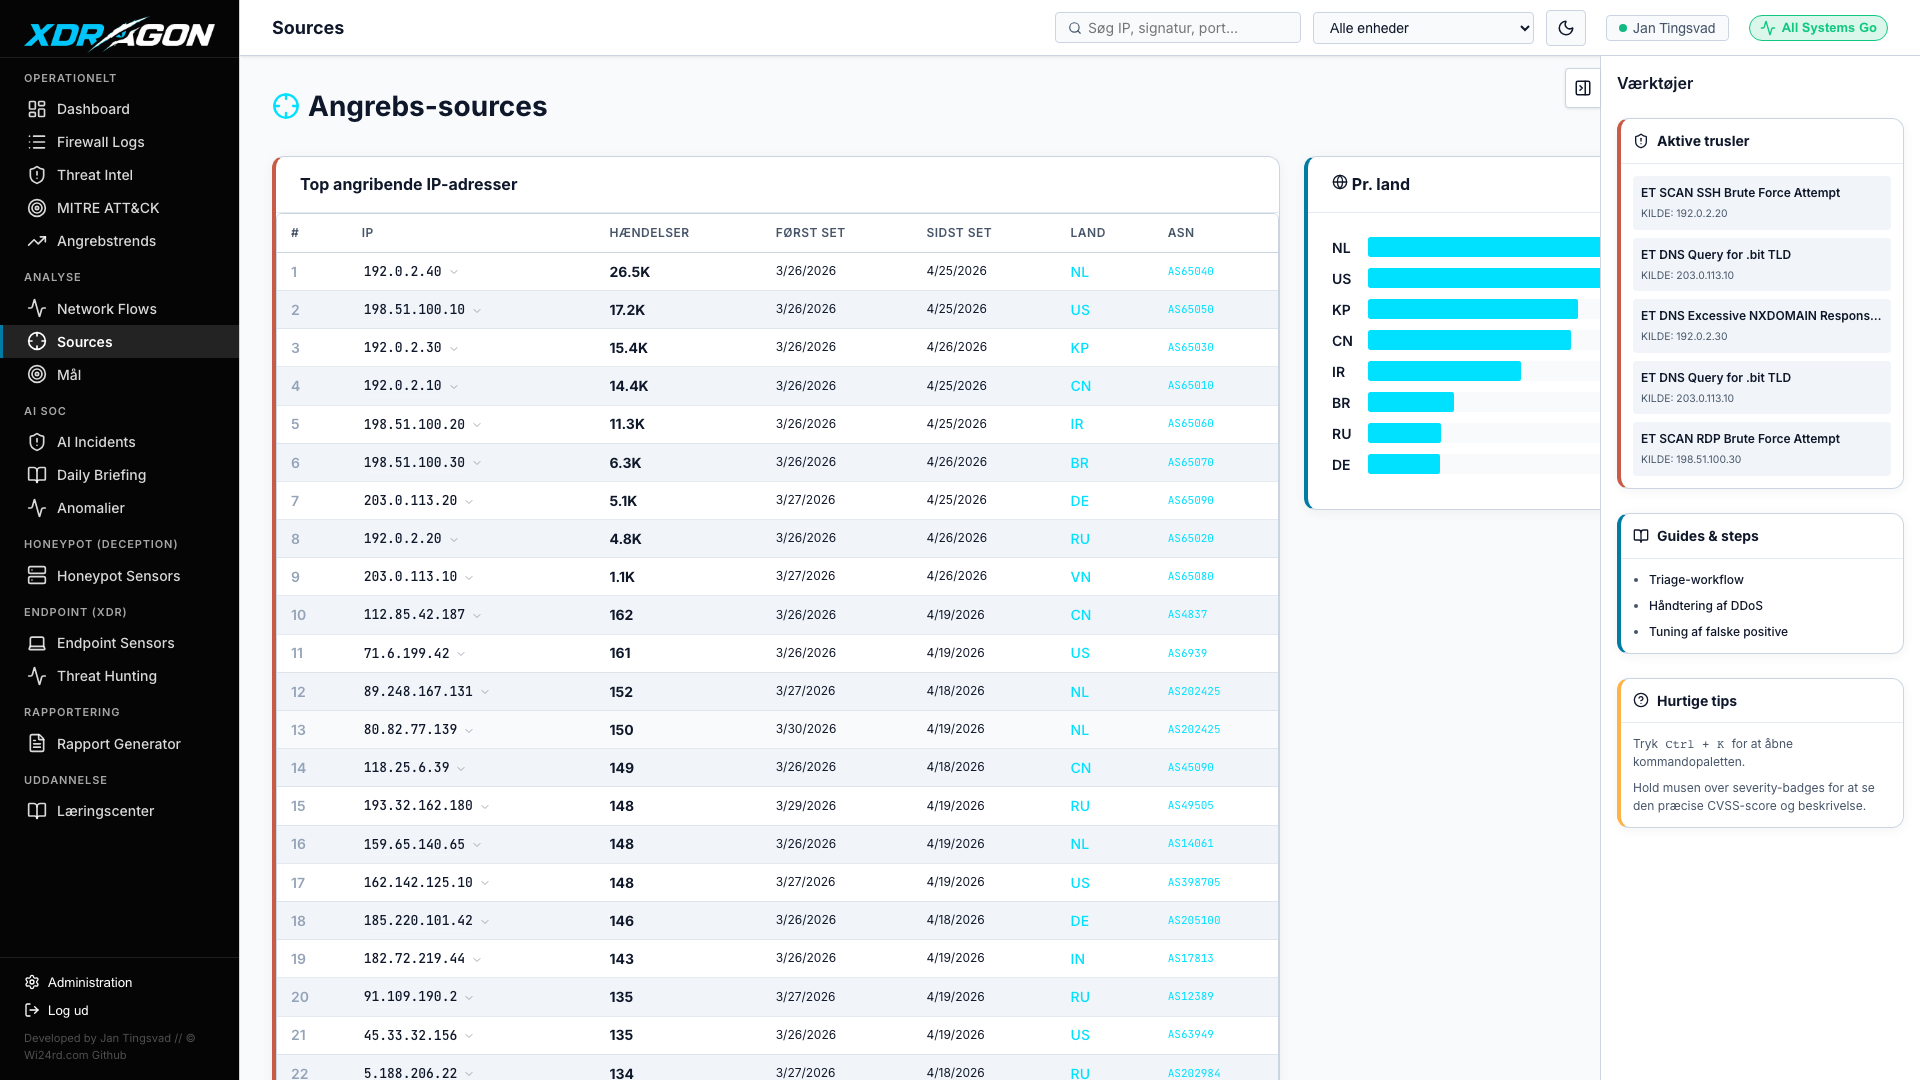This screenshot has height=1080, width=1920.
Task: Expand details for IP 198.51.100.10
Action: (477, 310)
